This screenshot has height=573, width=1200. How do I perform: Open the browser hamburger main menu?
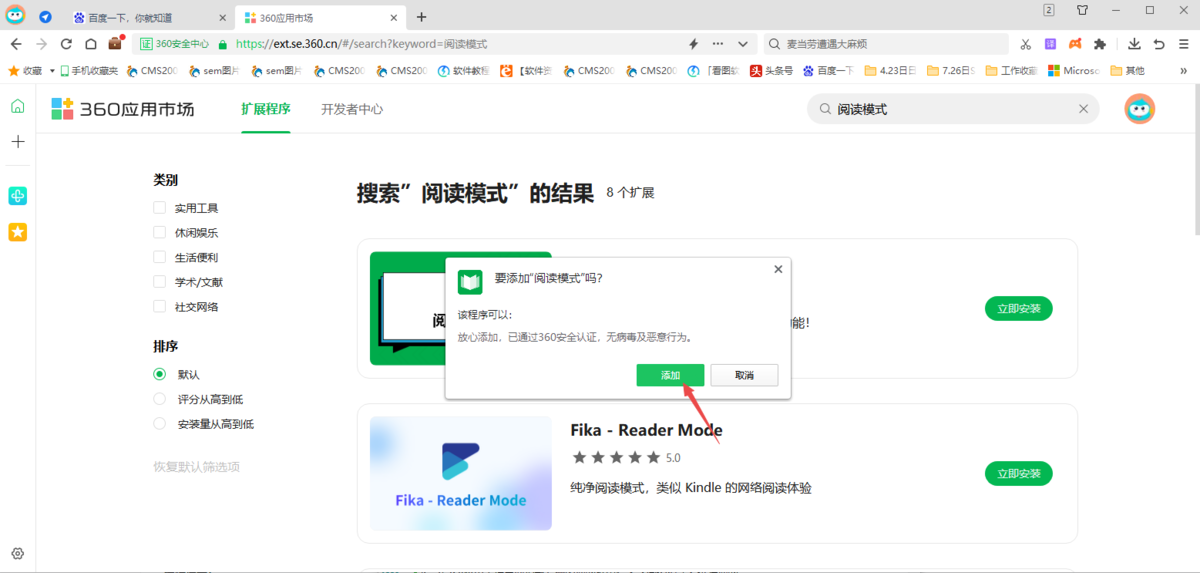point(1183,44)
